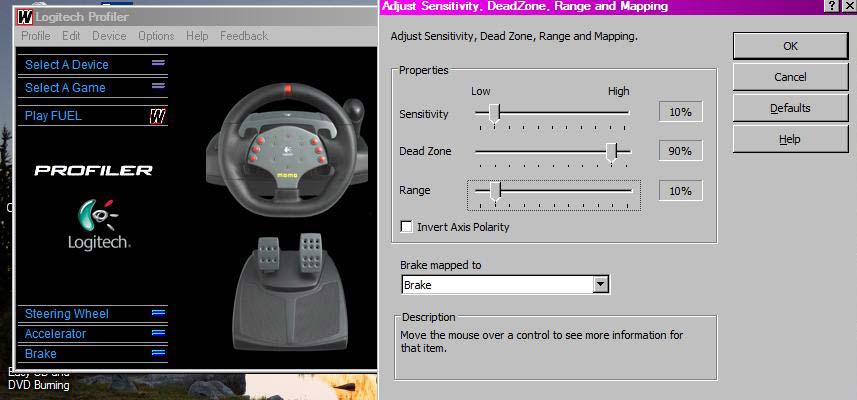Click Select A Device in Profiler
Viewport: 857px width, 400px height.
[x=67, y=64]
